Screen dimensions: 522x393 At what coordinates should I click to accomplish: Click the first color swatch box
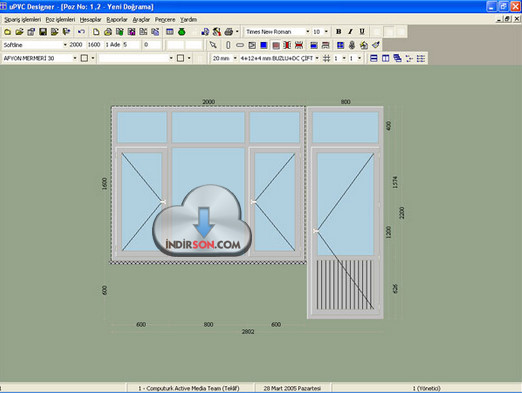pos(84,58)
